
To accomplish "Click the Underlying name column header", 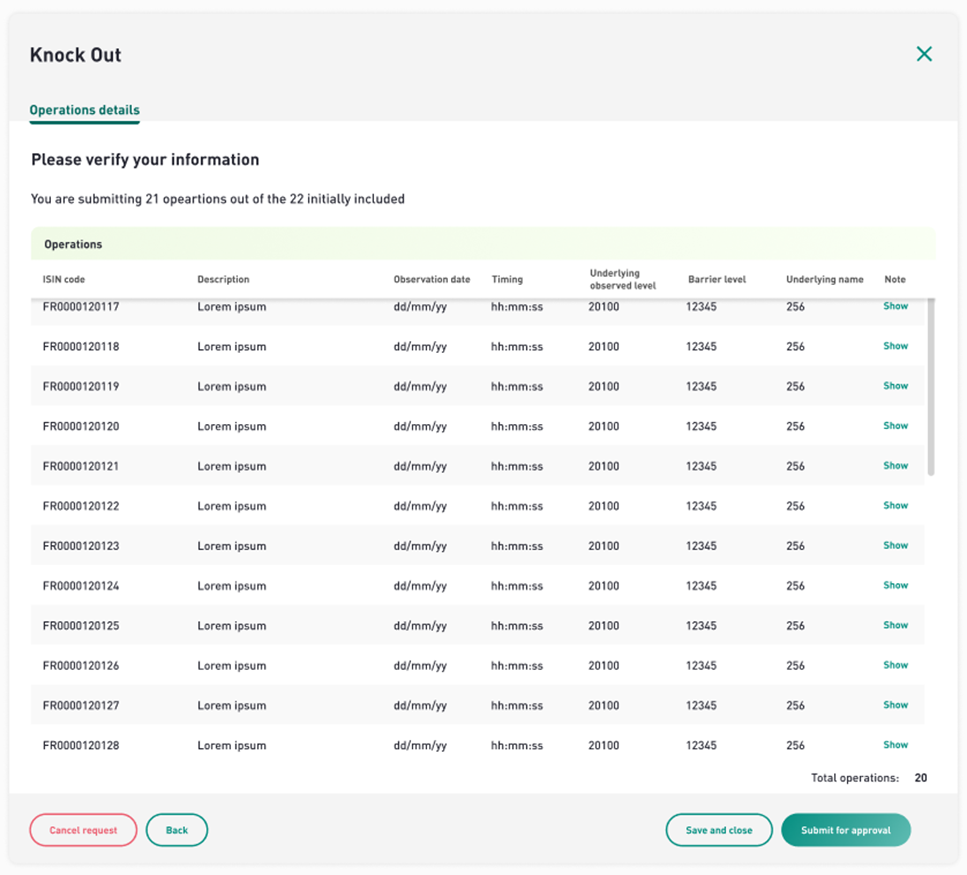I will [825, 279].
